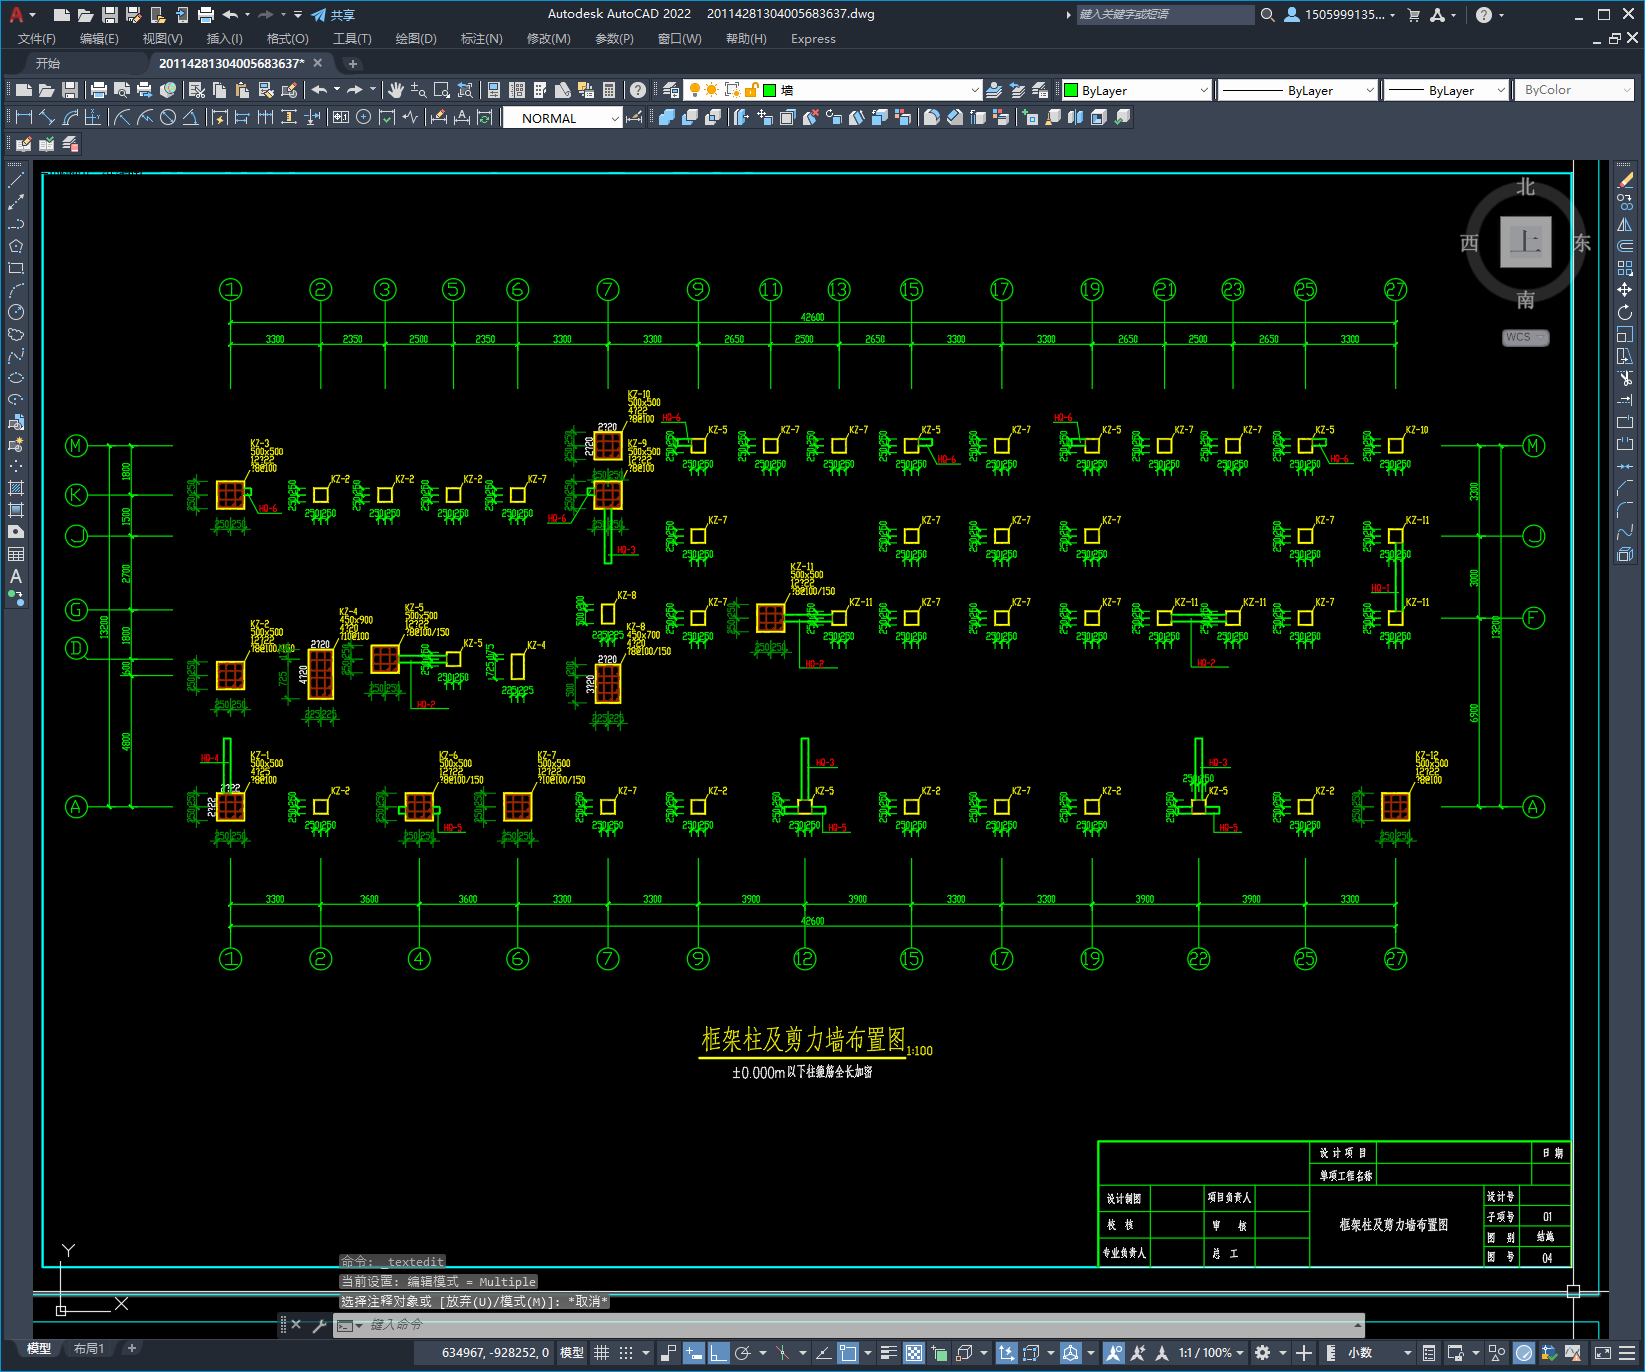The width and height of the screenshot is (1645, 1372).
Task: Click the search magnifier icon
Action: 1268,14
